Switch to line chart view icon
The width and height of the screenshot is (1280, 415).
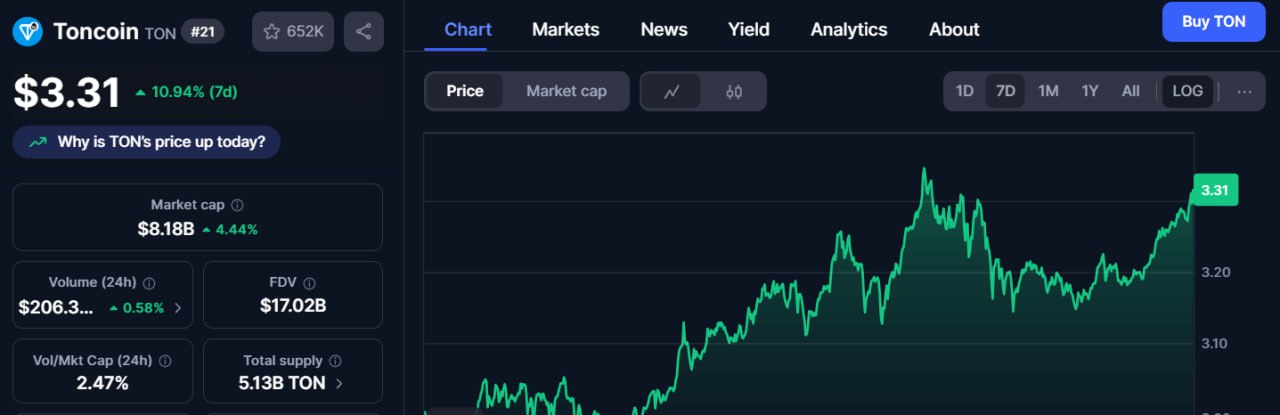click(672, 91)
